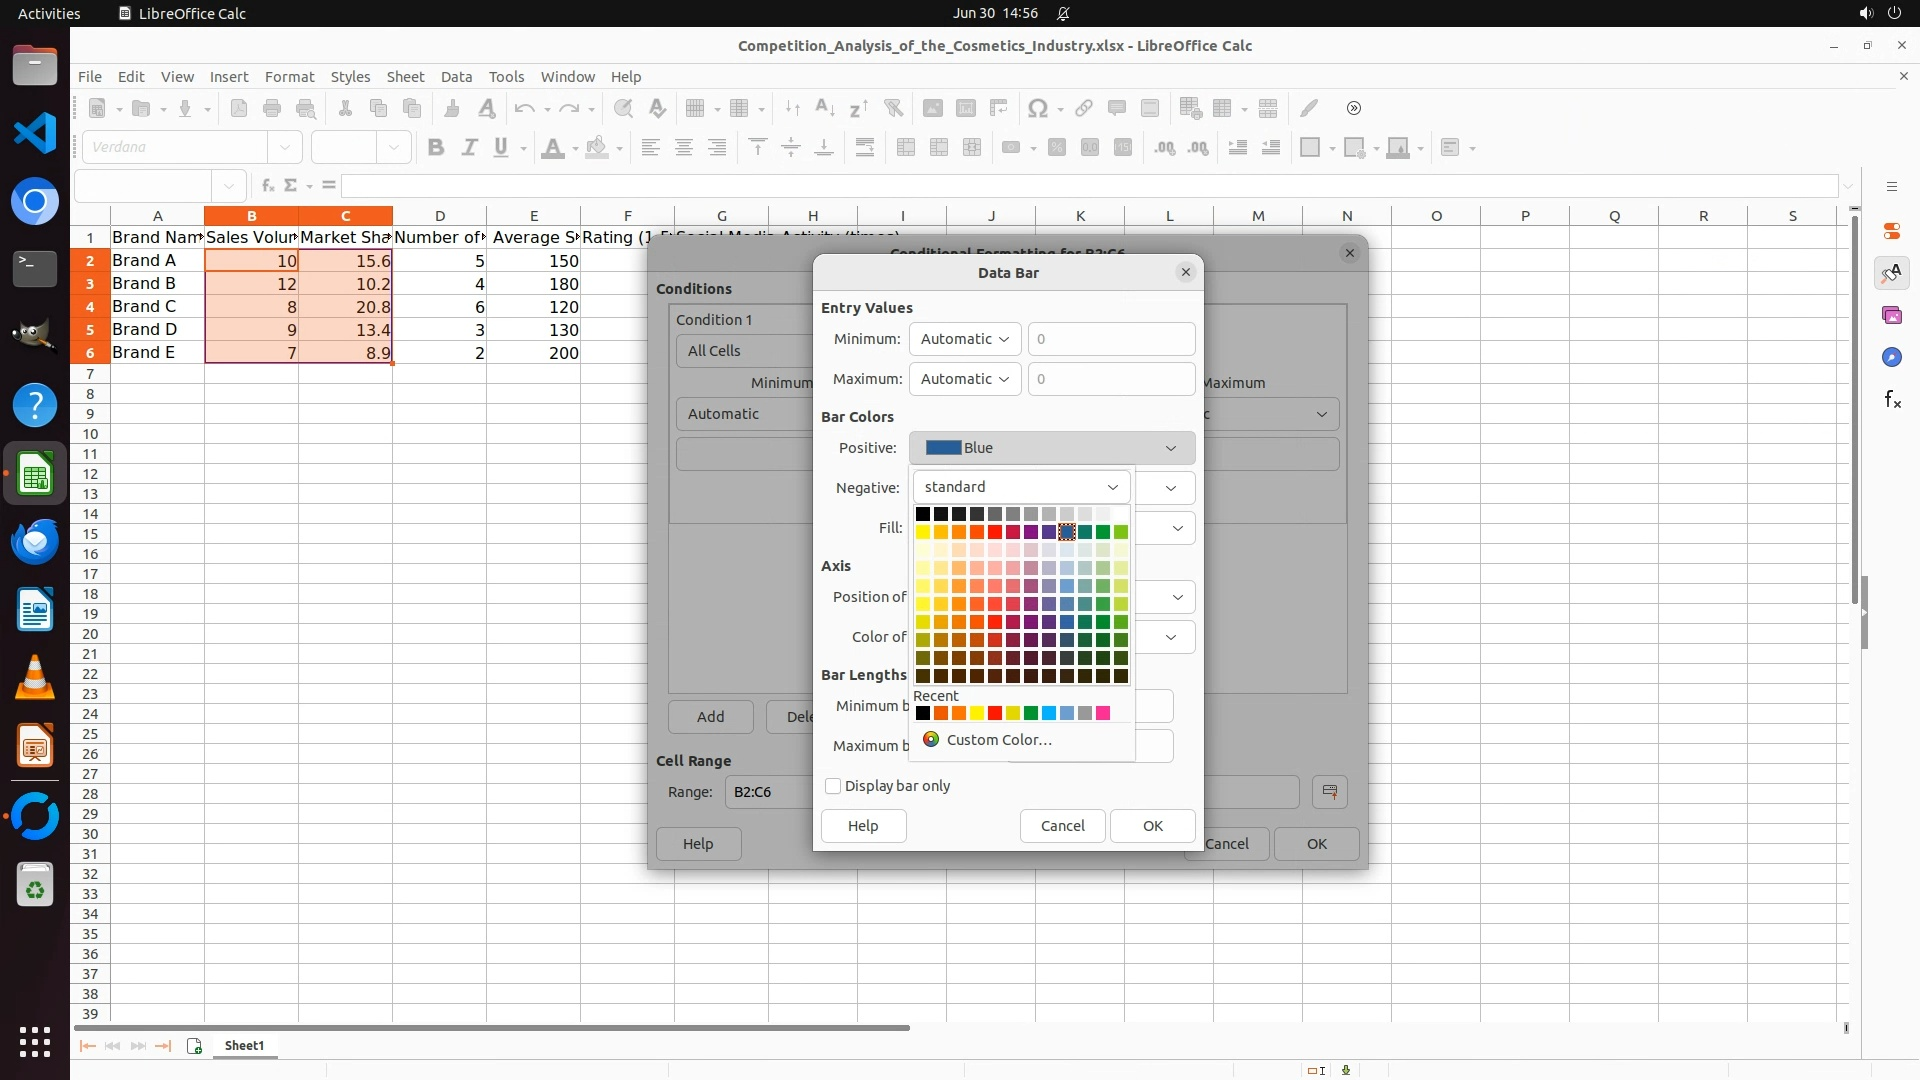Viewport: 1920px width, 1080px height.
Task: Pick the black swatch in Recent colors
Action: click(x=923, y=713)
